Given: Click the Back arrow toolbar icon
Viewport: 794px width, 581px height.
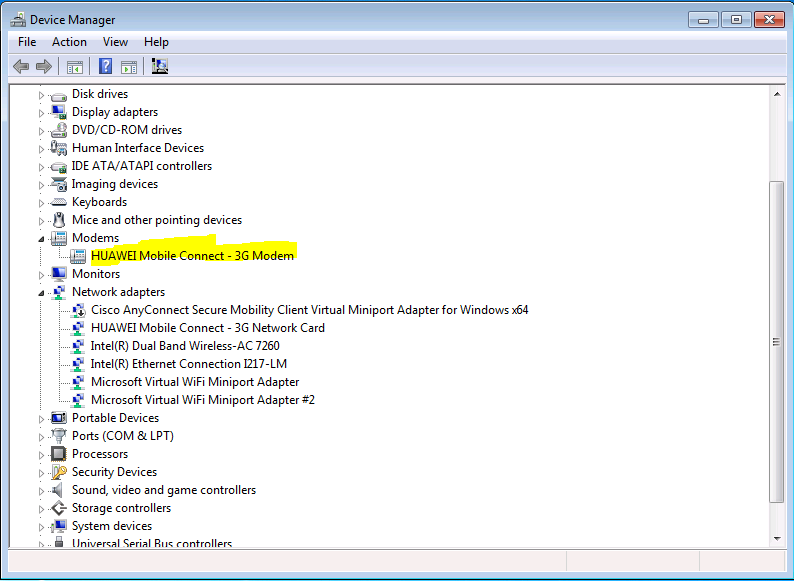Looking at the screenshot, I should click(x=21, y=66).
